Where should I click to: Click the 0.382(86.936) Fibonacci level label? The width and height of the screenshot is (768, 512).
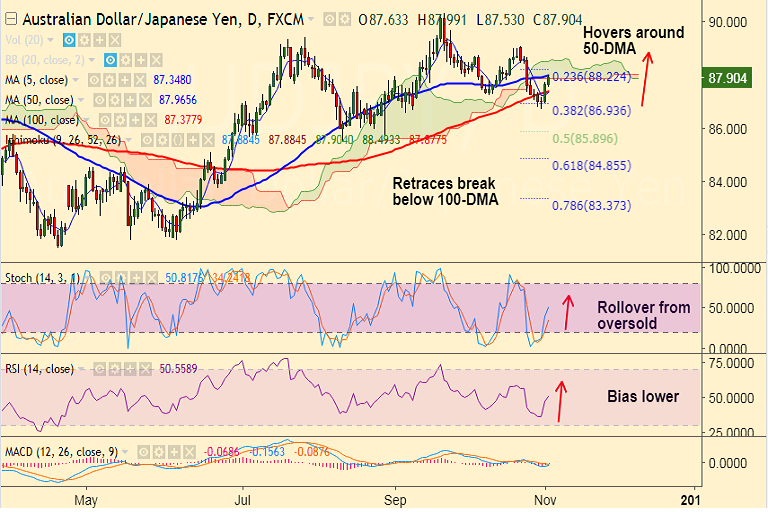[x=592, y=111]
